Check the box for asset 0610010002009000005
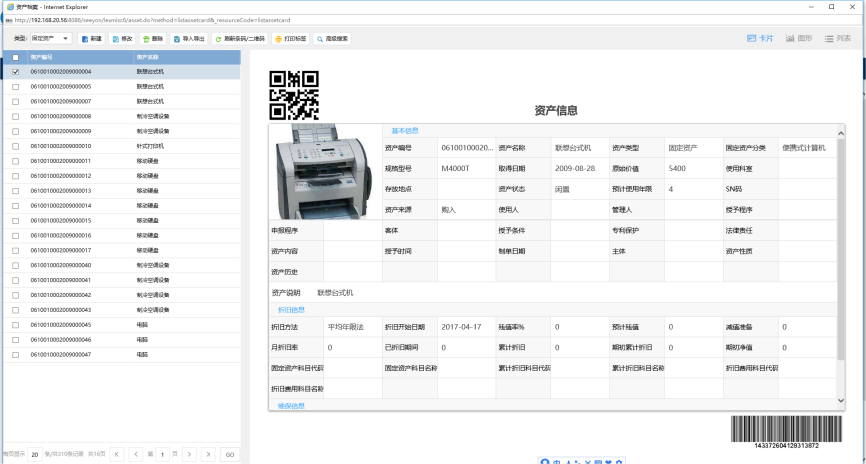Viewport: 866px width, 464px height. click(15, 87)
